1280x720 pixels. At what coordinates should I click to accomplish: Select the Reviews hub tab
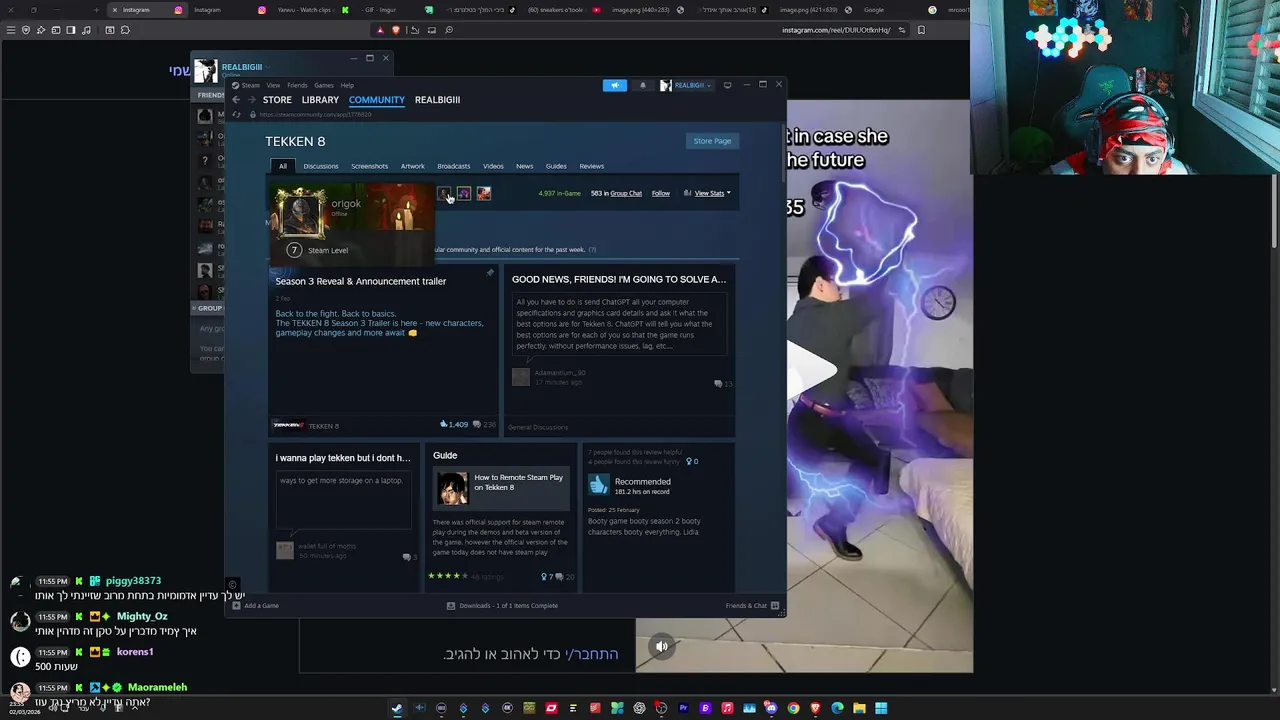coord(591,166)
